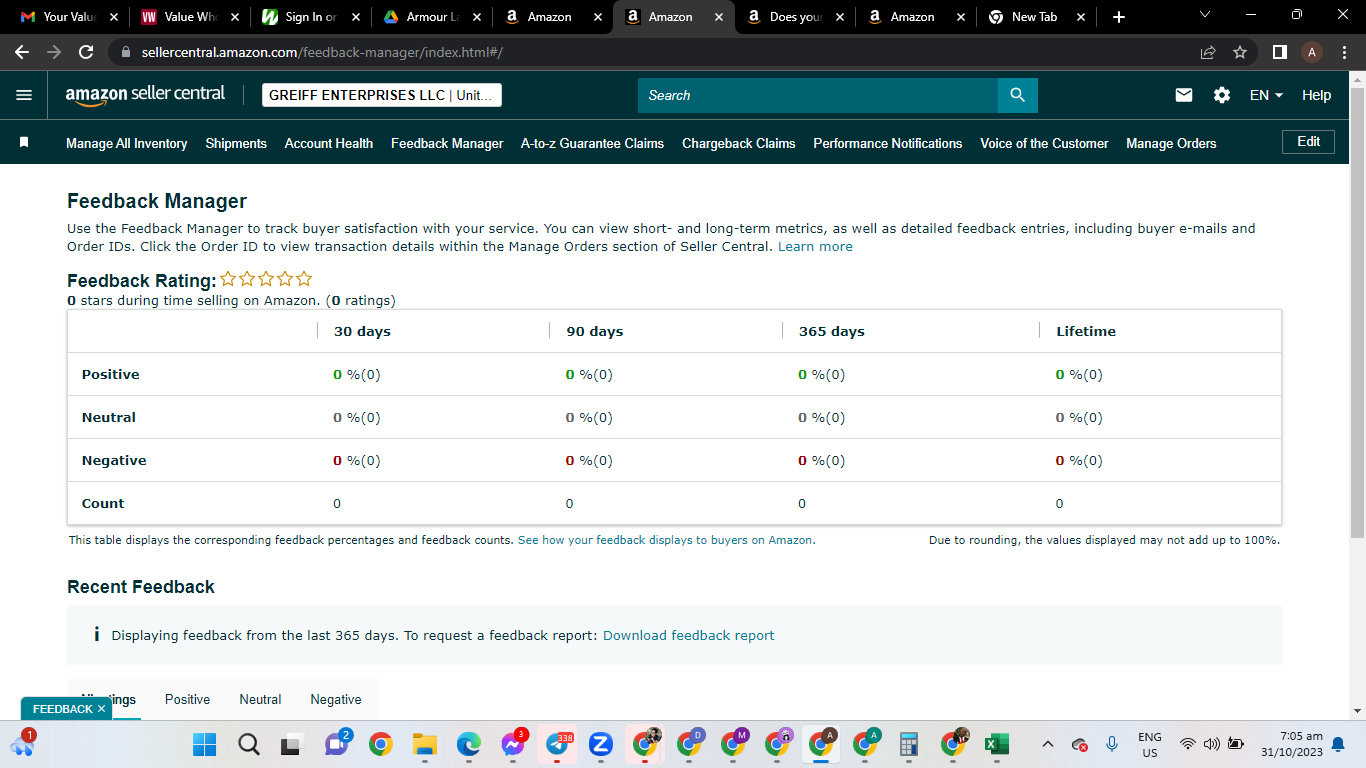The width and height of the screenshot is (1366, 768).
Task: Open A-to-z Guarantee Claims
Action: [x=592, y=143]
